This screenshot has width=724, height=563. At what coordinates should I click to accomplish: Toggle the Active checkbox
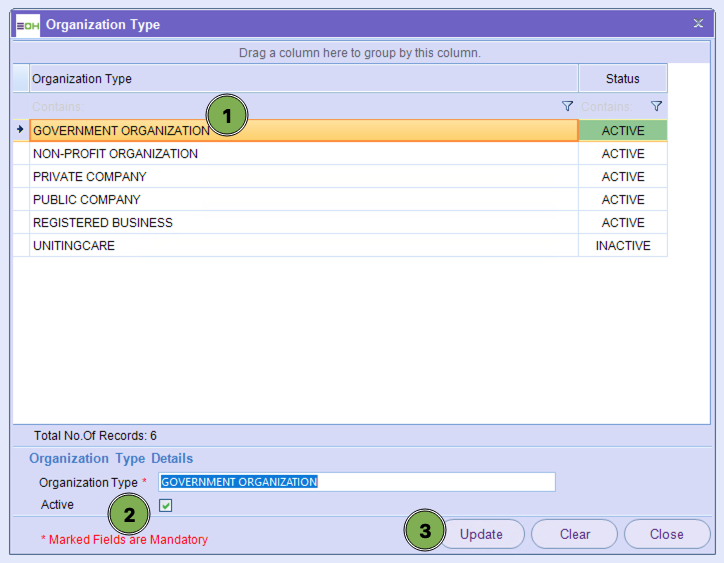coord(166,505)
